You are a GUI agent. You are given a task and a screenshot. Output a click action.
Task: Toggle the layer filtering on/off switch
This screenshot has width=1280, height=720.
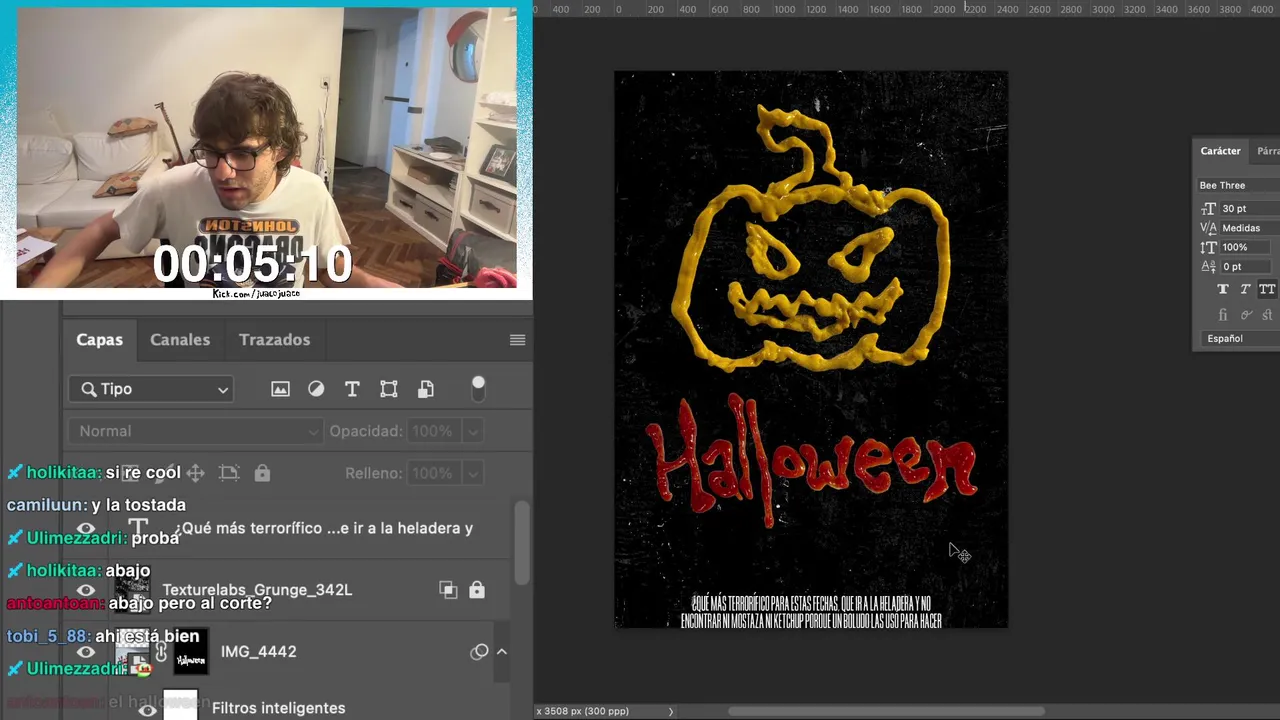tap(478, 389)
